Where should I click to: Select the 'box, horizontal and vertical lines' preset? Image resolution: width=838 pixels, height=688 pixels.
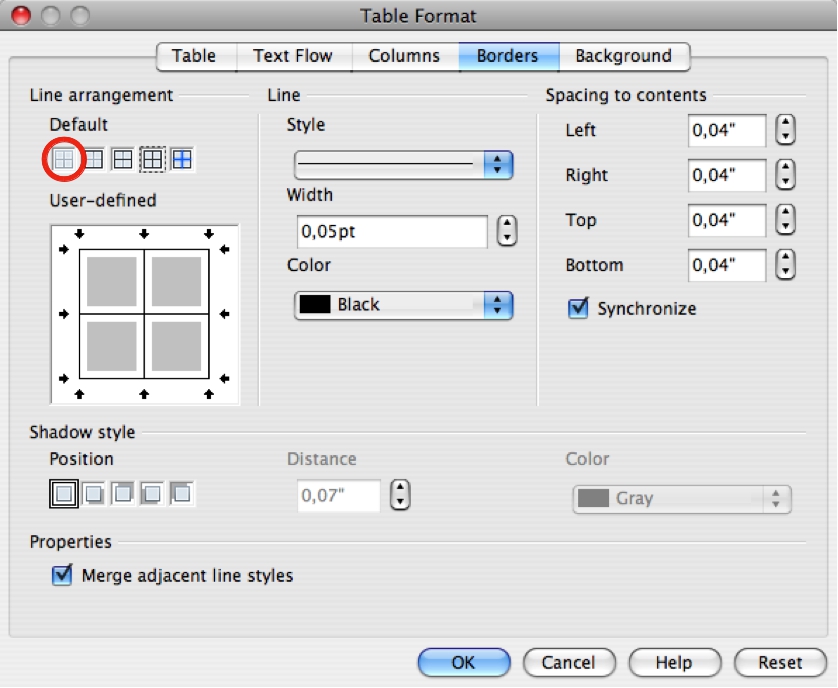tap(151, 158)
